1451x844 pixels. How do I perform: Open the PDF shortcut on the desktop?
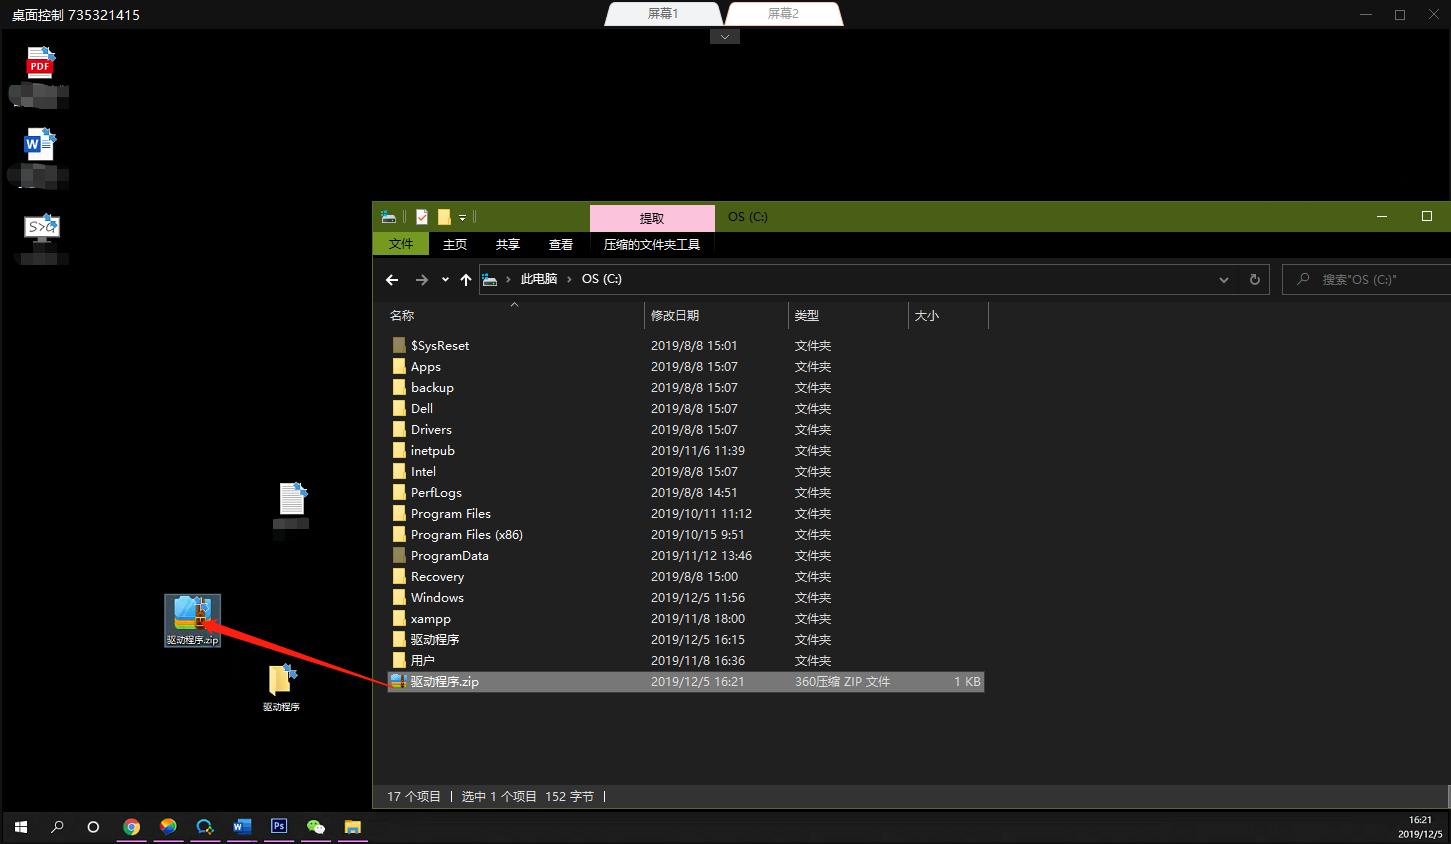pos(40,64)
